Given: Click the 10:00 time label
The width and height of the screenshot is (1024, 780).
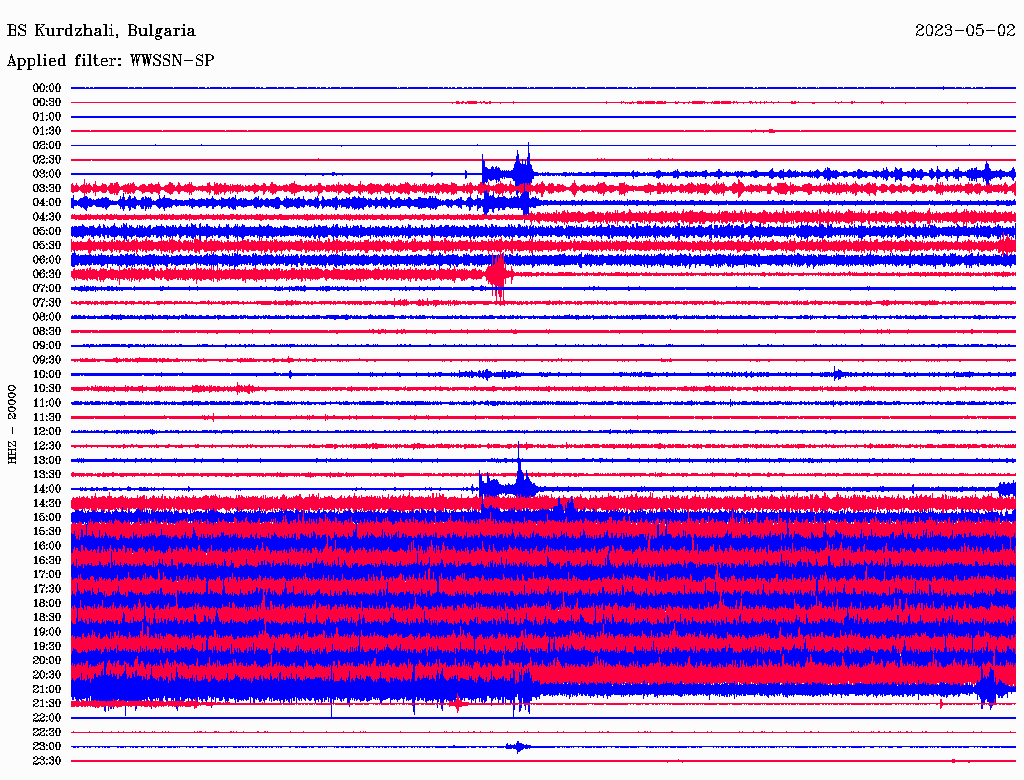Looking at the screenshot, I should tap(47, 374).
